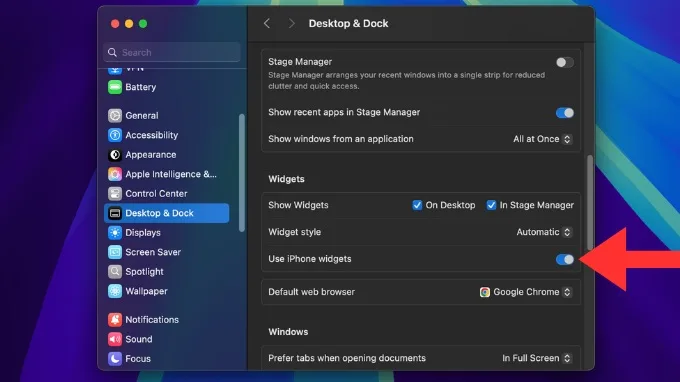
Task: Open Notifications settings
Action: pyautogui.click(x=167, y=320)
